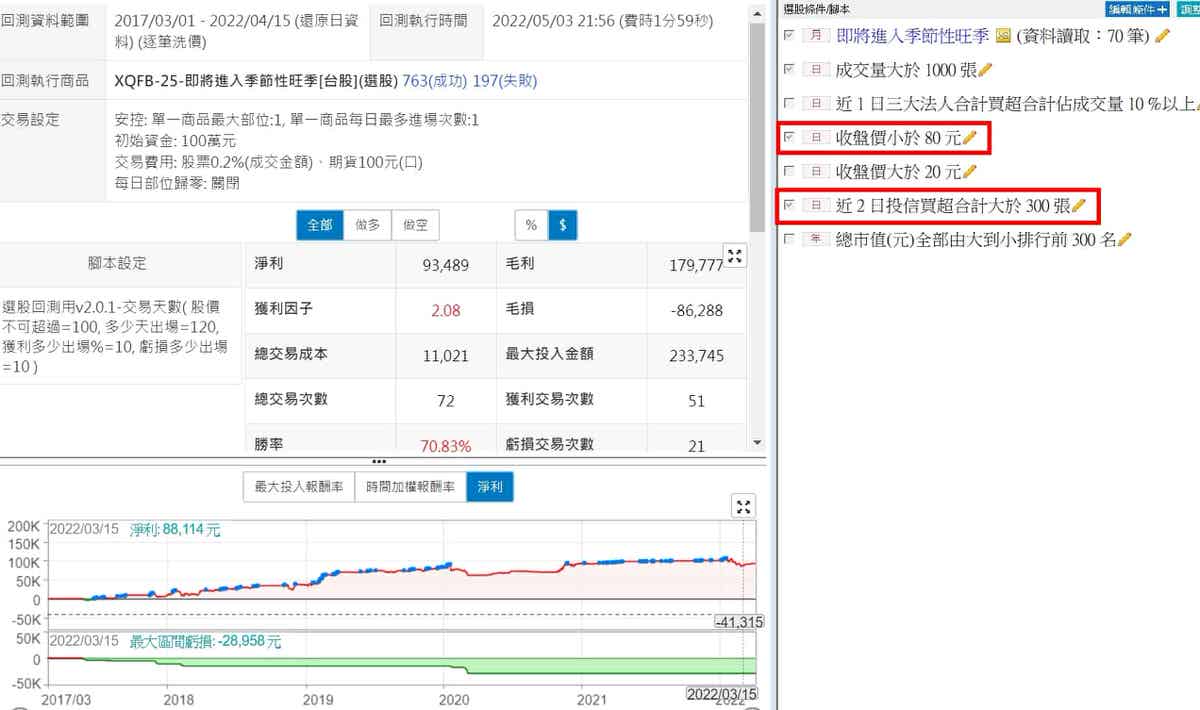Click the 編輯條件 button
1200x710 pixels.
click(1137, 9)
